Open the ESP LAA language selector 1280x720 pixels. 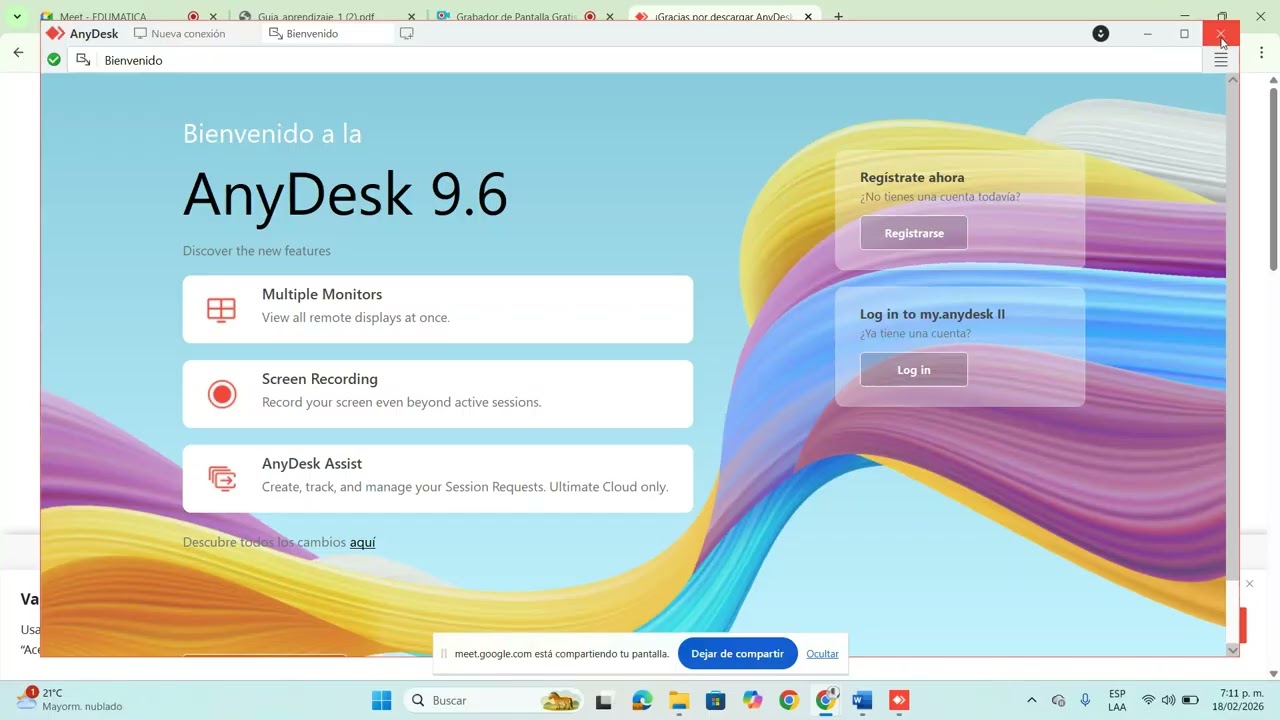(1117, 700)
